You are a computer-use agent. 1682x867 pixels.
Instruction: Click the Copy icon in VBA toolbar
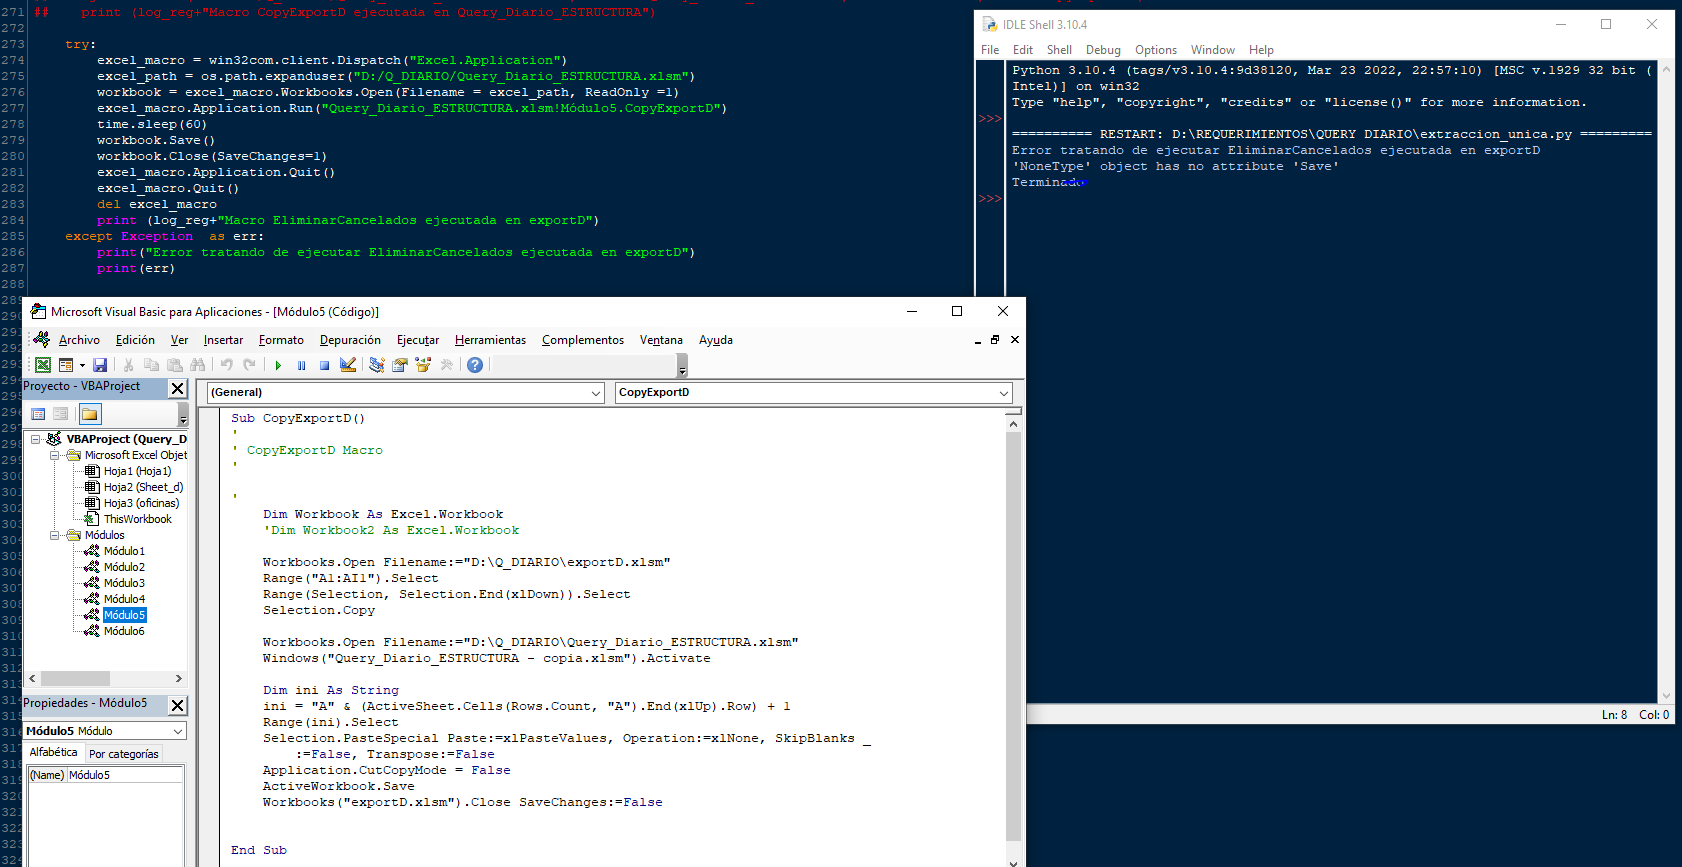coord(151,365)
